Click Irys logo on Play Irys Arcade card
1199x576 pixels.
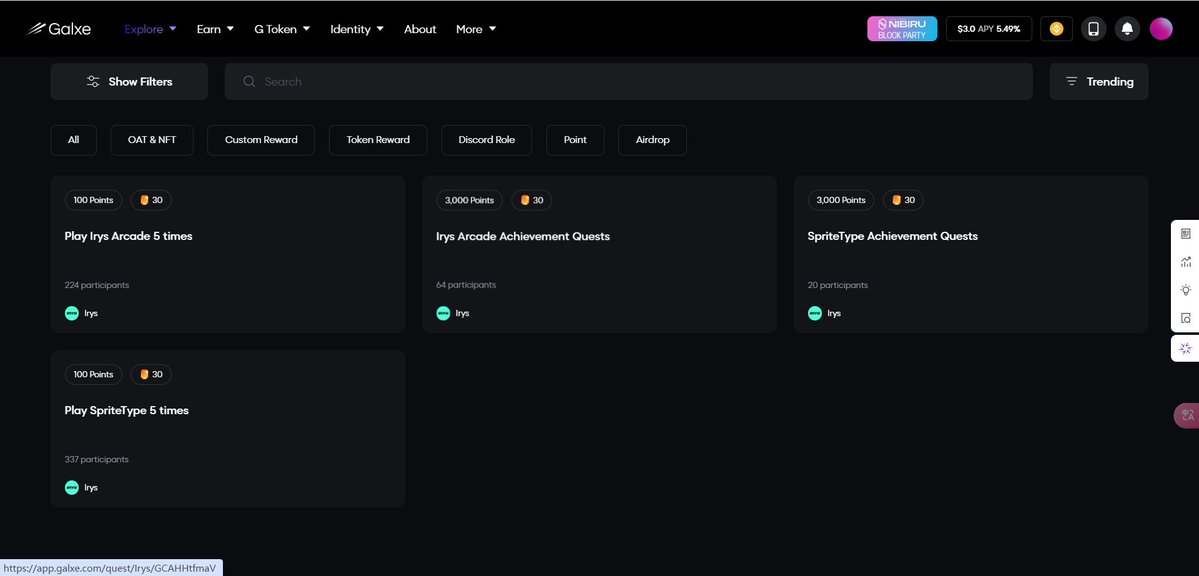[72, 314]
